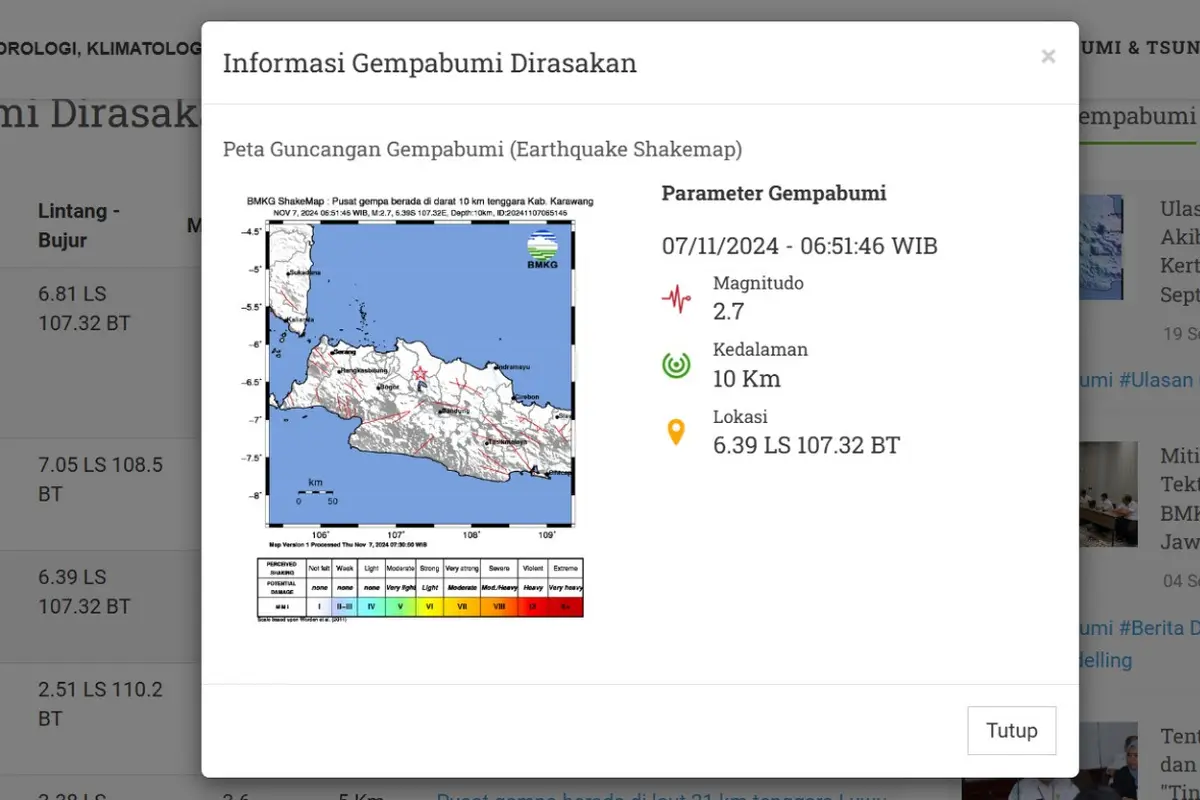Click the Informasi Gempabumi Dirasakan title
1200x800 pixels.
429,64
